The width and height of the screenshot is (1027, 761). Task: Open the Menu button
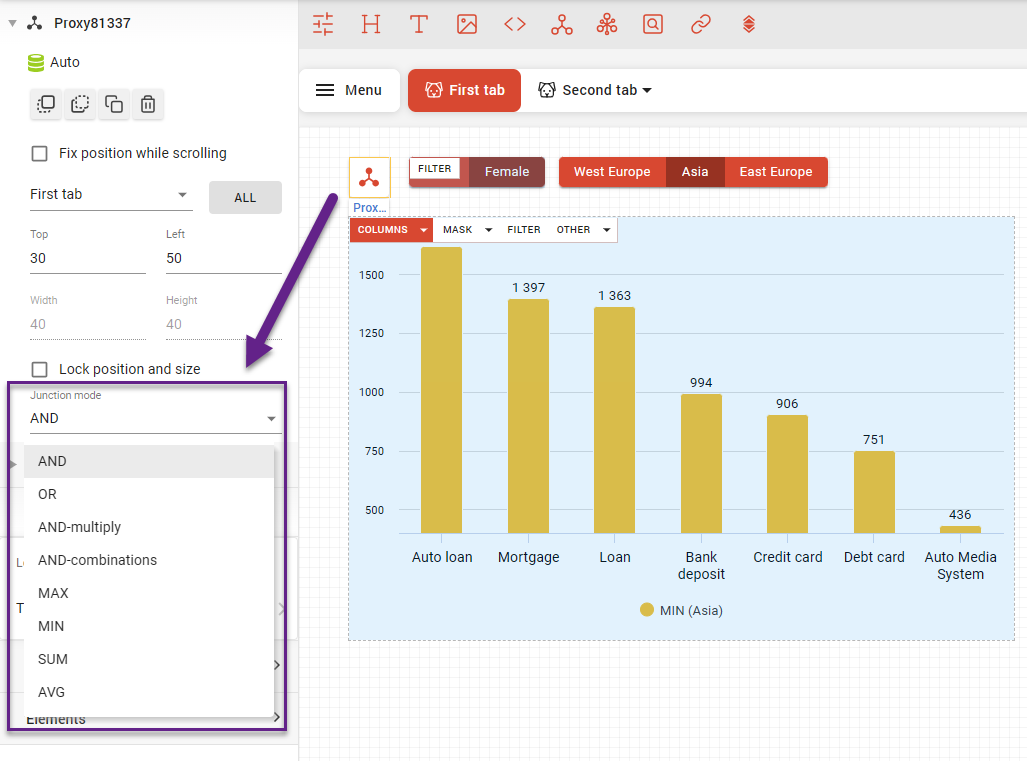click(x=349, y=90)
